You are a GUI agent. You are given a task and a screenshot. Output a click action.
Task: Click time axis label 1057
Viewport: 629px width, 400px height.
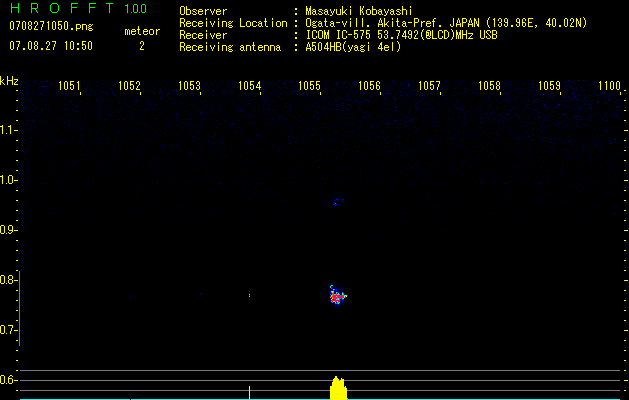click(430, 86)
